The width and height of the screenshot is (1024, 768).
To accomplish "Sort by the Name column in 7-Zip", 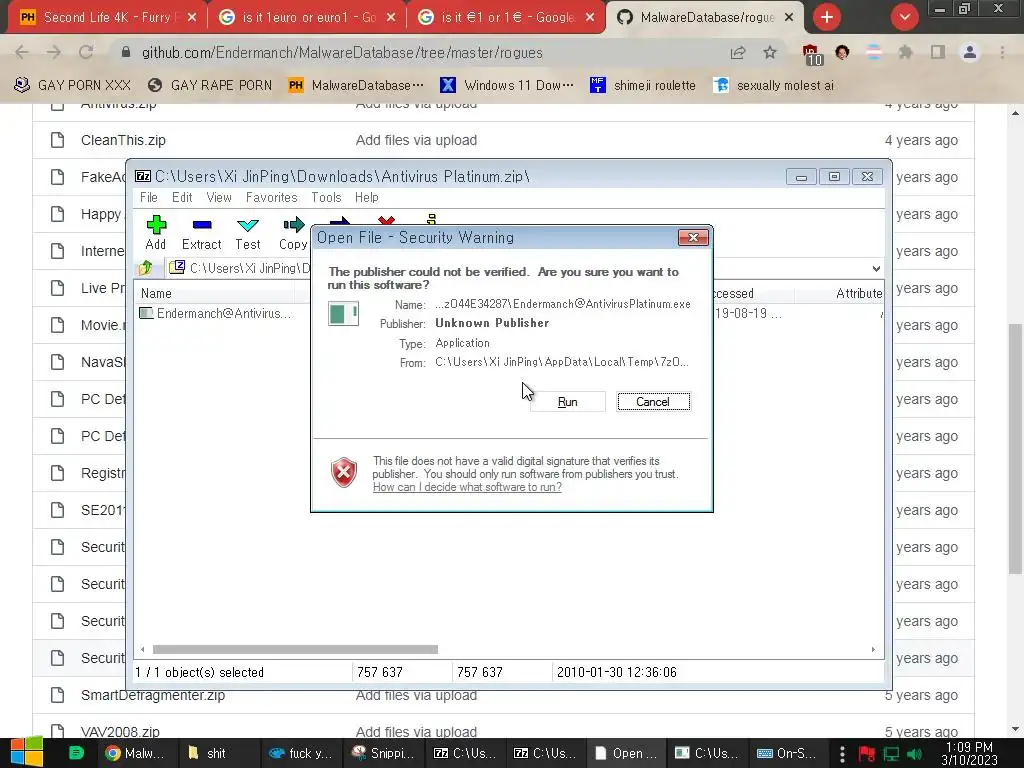I will click(156, 294).
